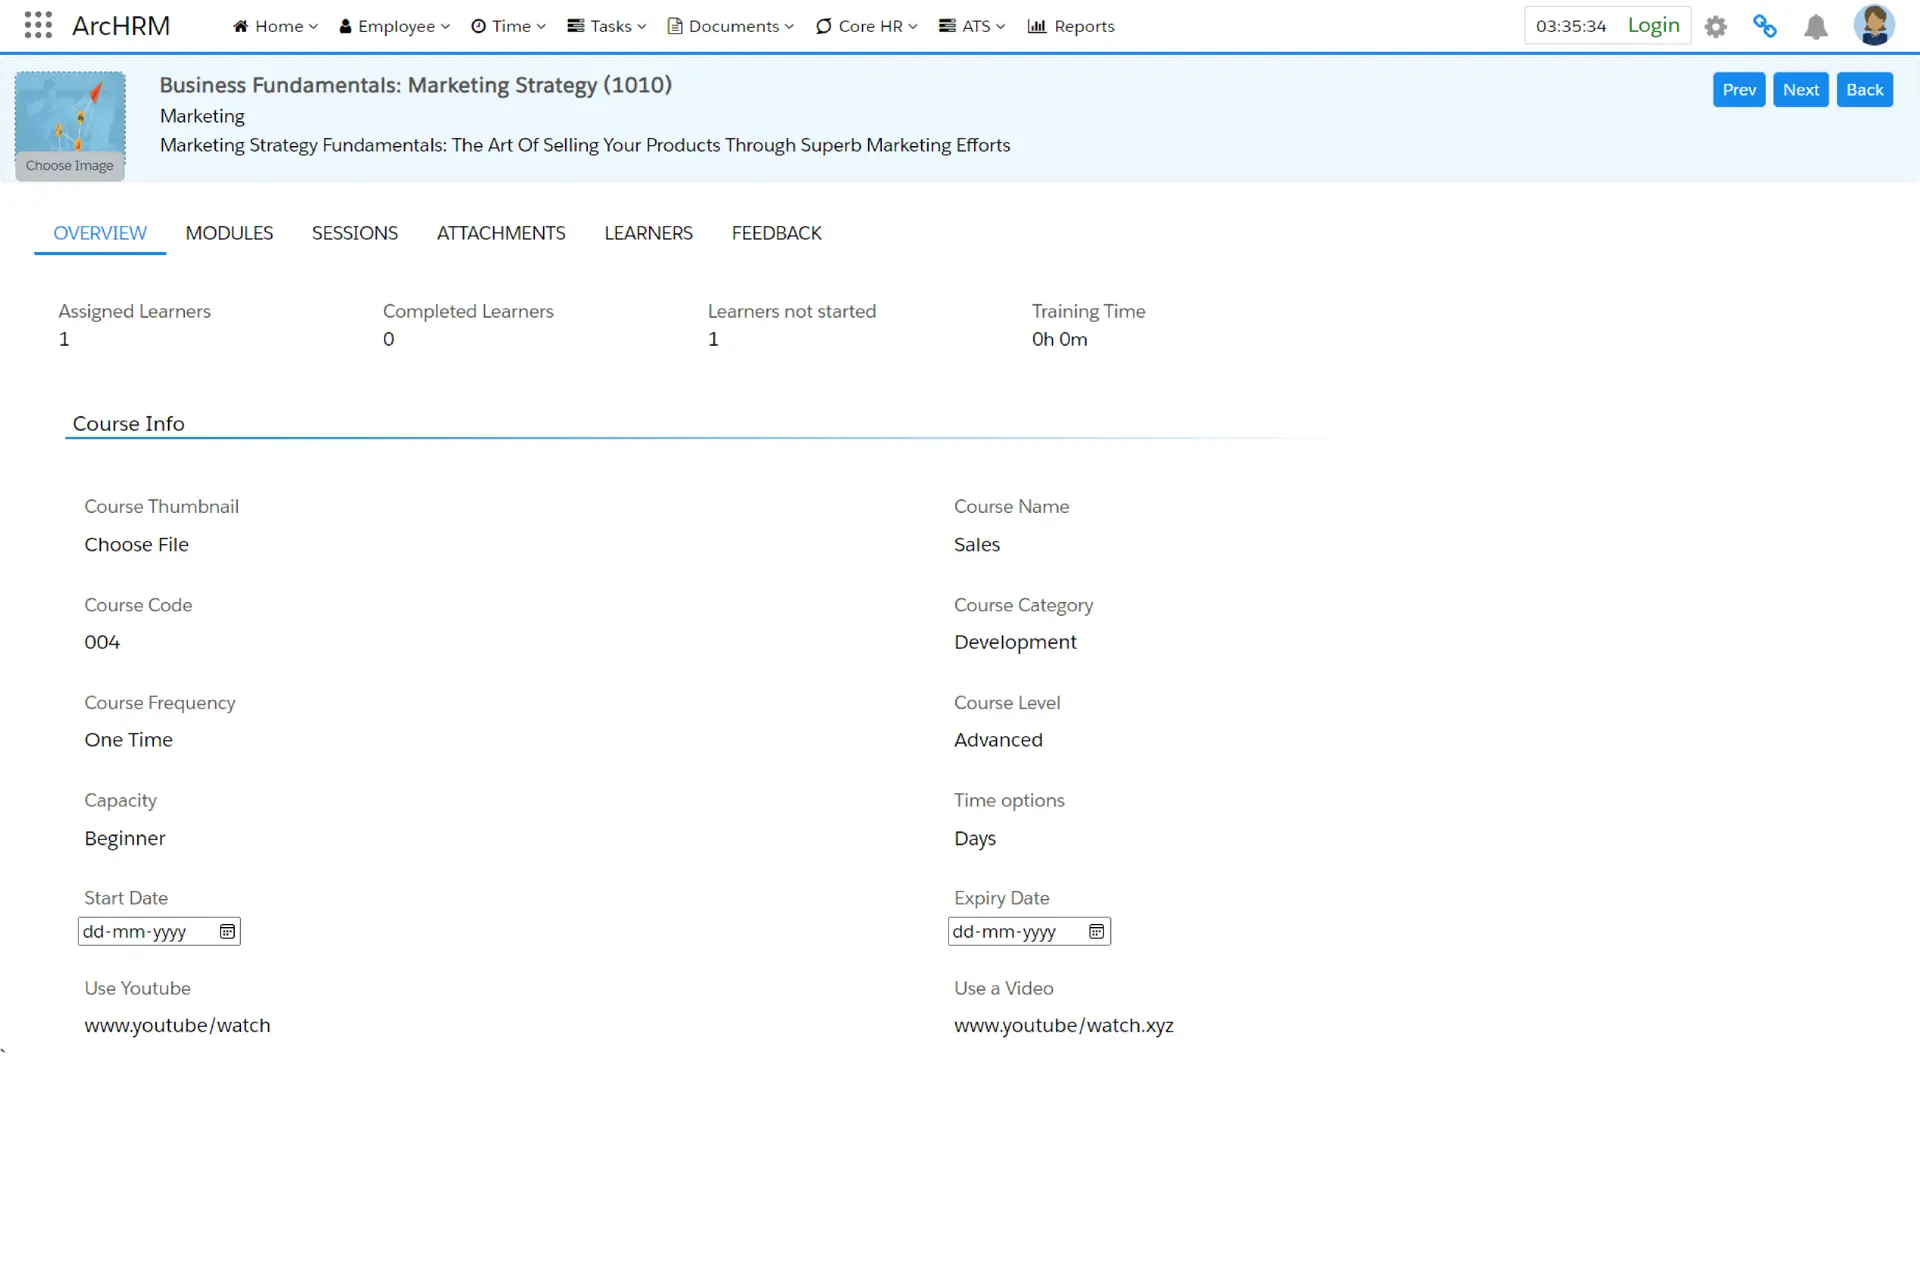Screen dimensions: 1920x1280
Task: Click the green Login link
Action: coord(1653,26)
